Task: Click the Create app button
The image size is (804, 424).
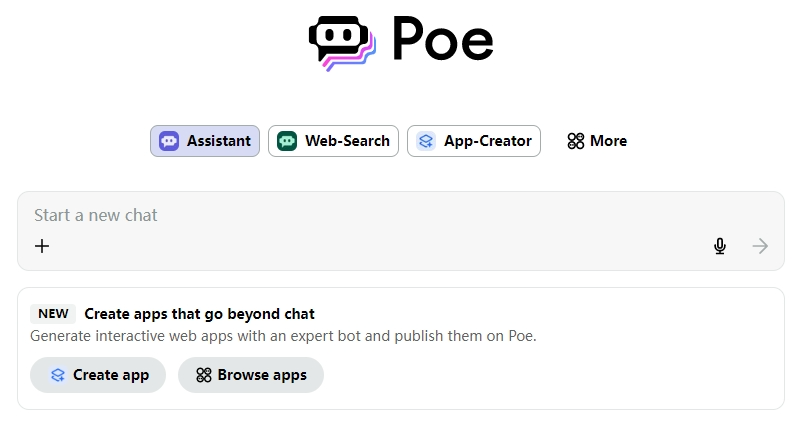Action: point(98,375)
